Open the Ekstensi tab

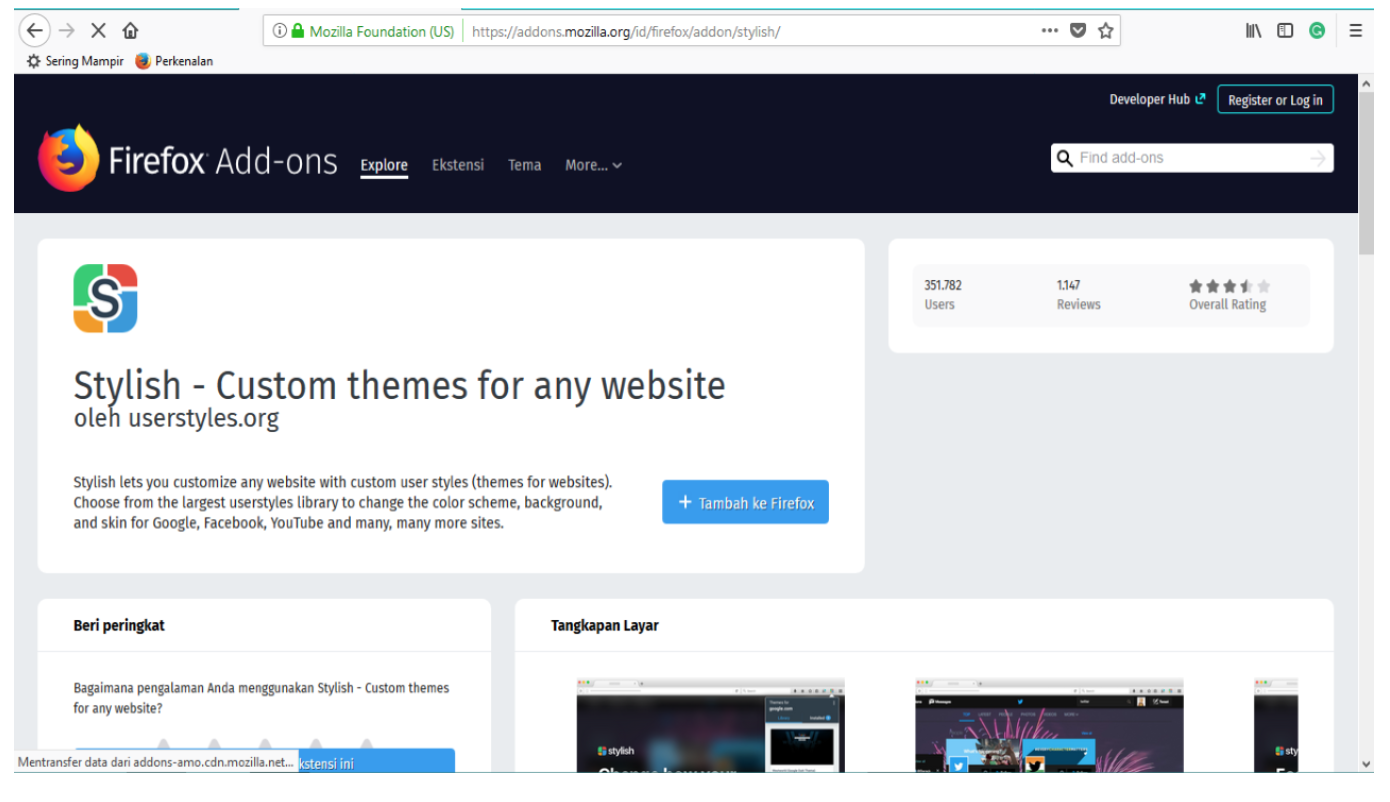click(x=458, y=165)
